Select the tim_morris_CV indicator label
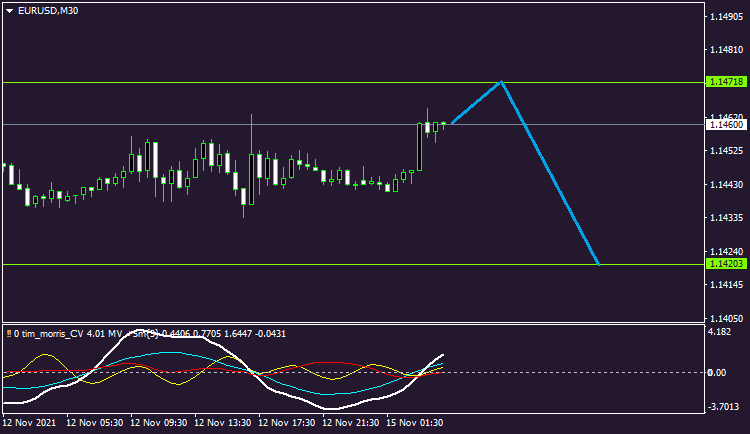This screenshot has width=750, height=434. point(146,334)
